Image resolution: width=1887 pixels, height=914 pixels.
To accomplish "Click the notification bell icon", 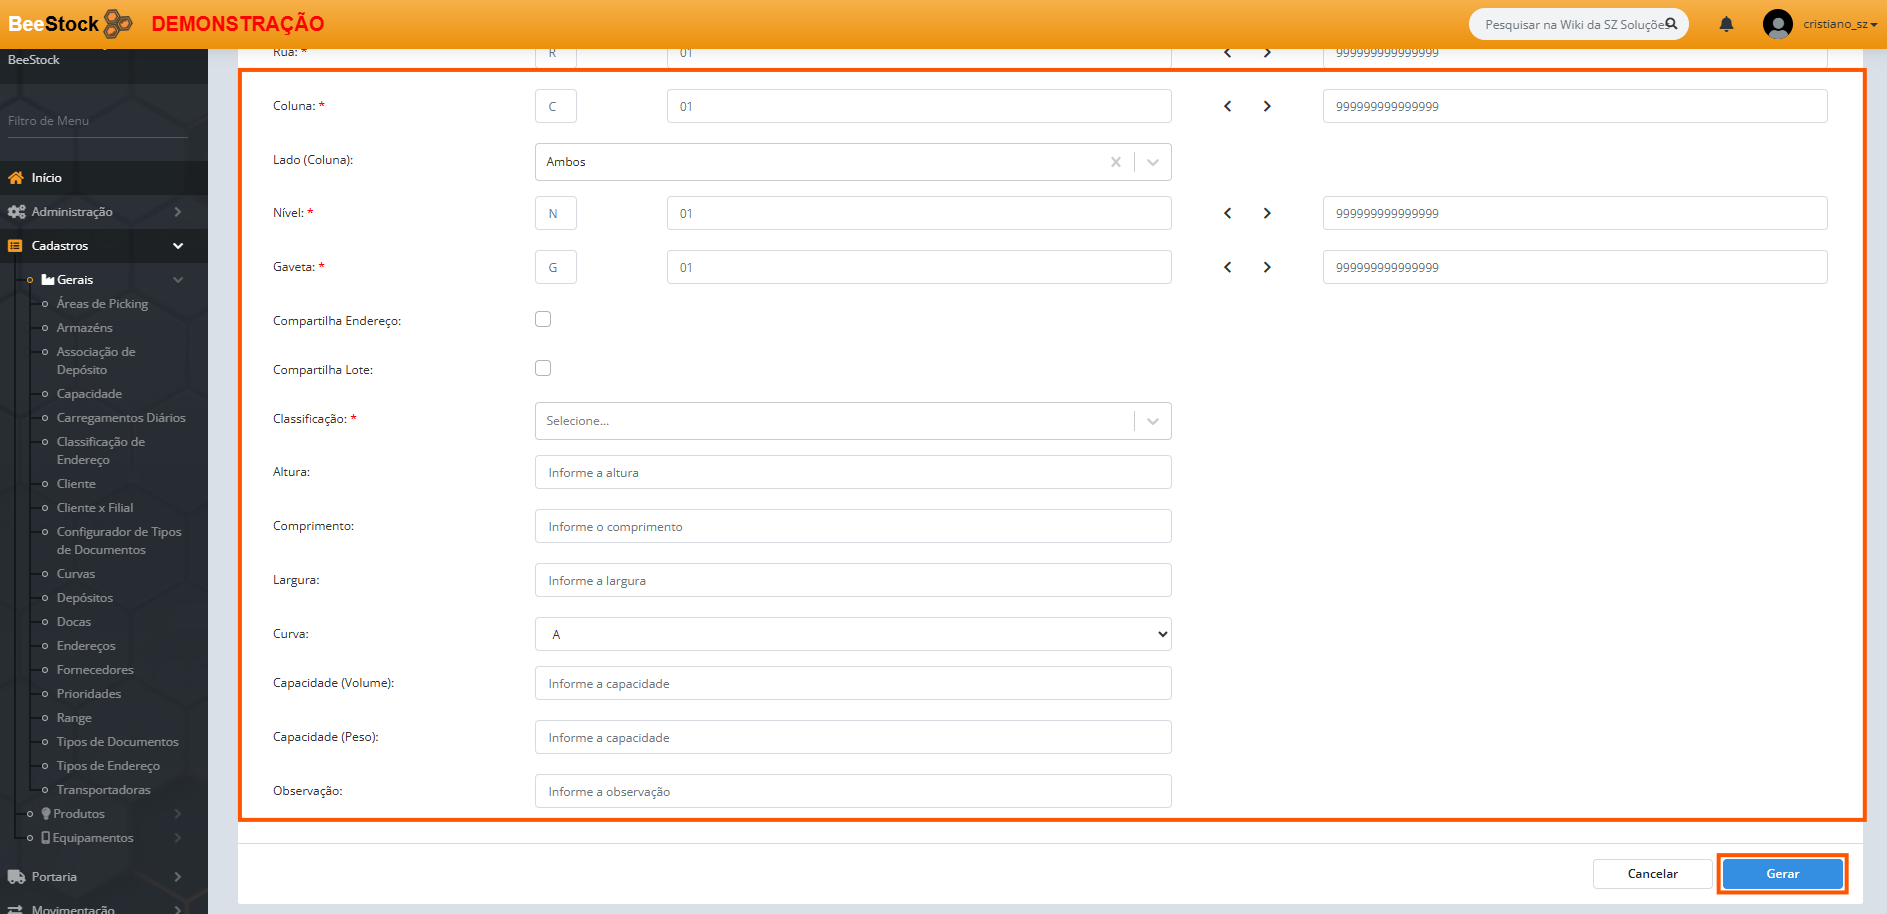I will click(x=1726, y=24).
